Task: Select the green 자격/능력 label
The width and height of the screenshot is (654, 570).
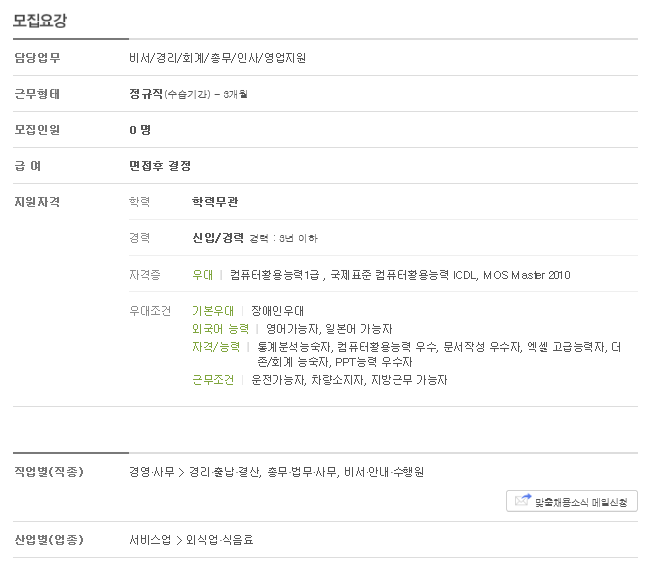Action: pos(216,346)
